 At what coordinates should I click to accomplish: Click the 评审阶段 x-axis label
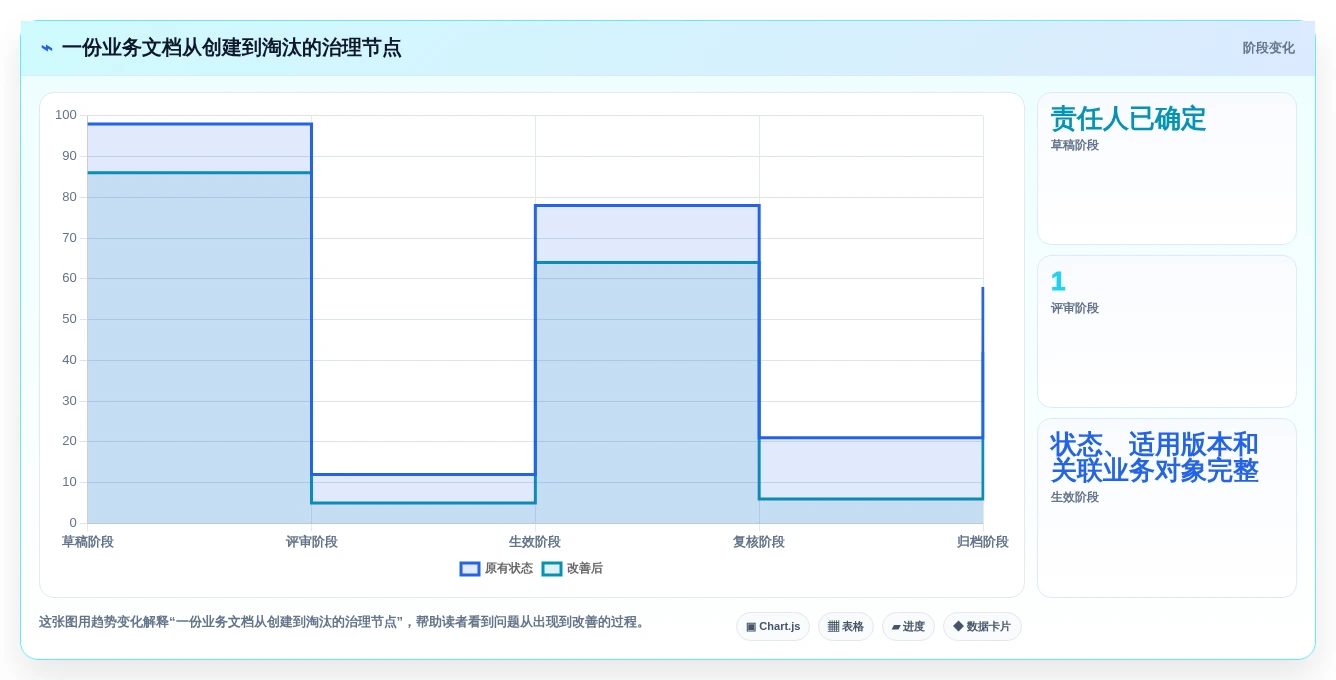(x=312, y=542)
